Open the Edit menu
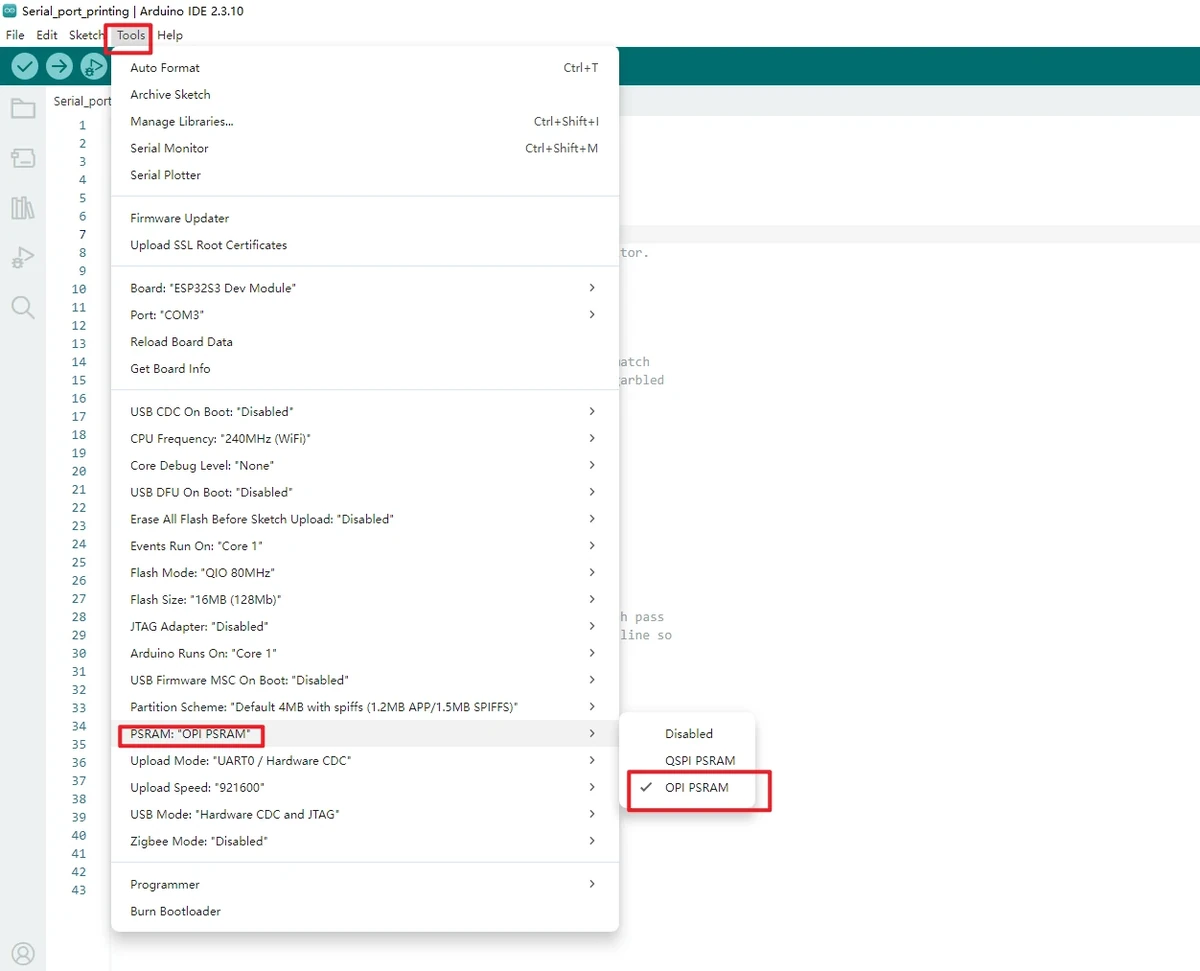Image resolution: width=1200 pixels, height=971 pixels. click(x=47, y=35)
